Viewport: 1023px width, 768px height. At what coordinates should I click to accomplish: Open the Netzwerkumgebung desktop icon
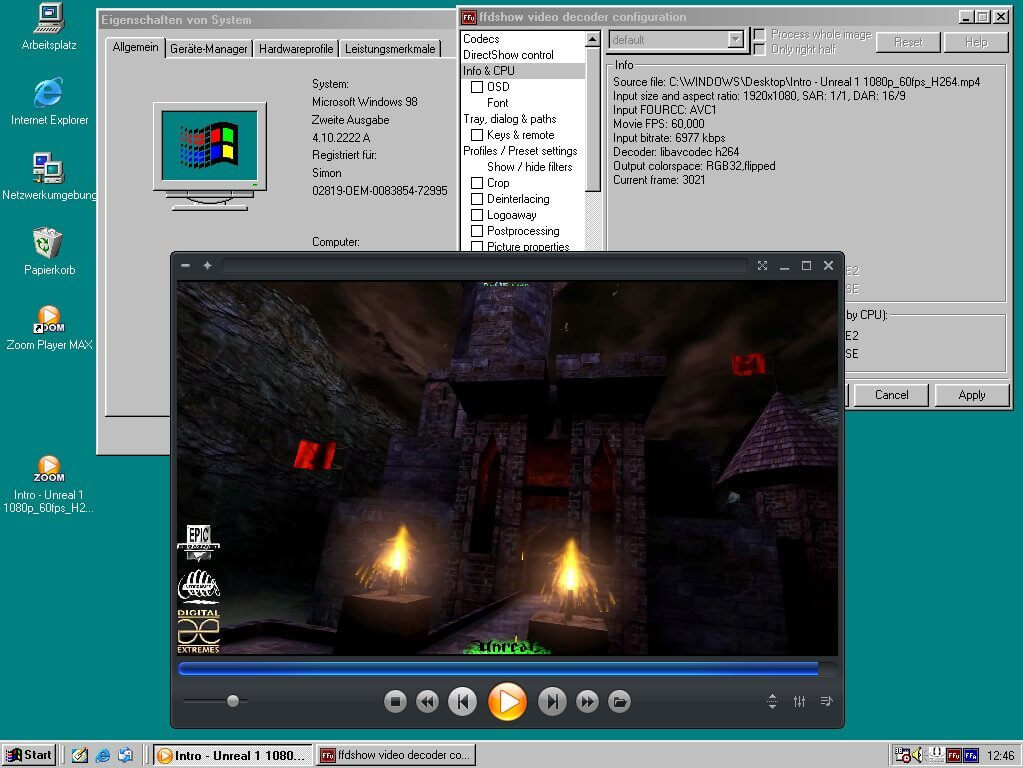(49, 176)
